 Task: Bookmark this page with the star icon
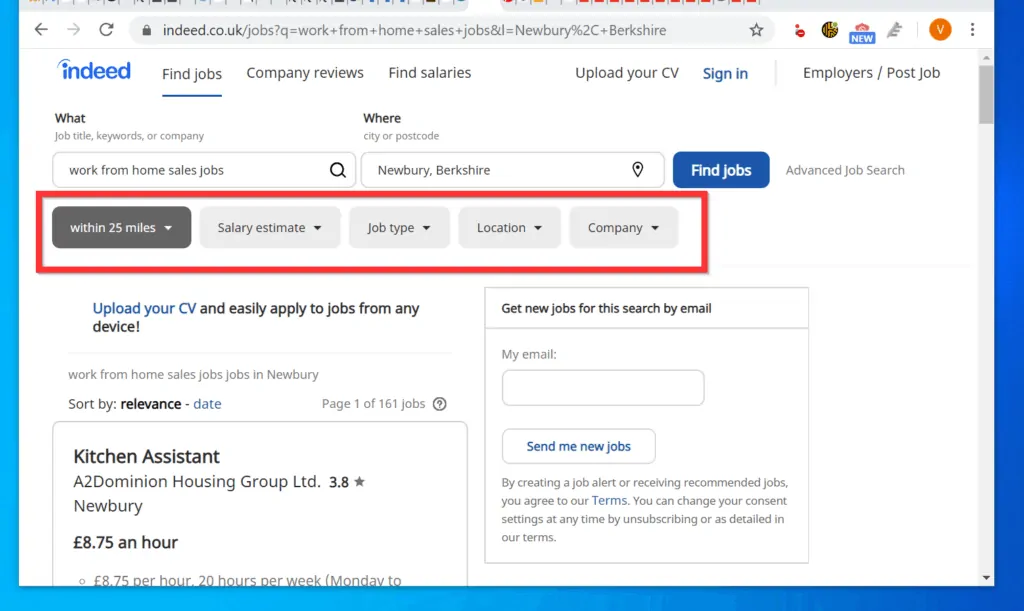757,30
